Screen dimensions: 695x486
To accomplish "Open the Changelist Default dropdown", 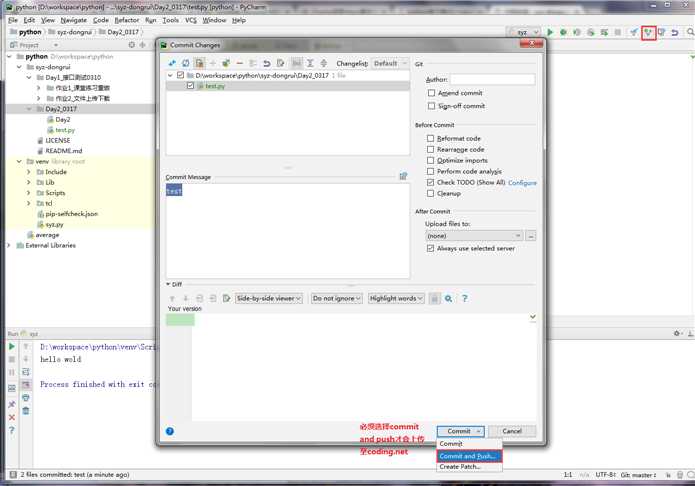I will [390, 63].
